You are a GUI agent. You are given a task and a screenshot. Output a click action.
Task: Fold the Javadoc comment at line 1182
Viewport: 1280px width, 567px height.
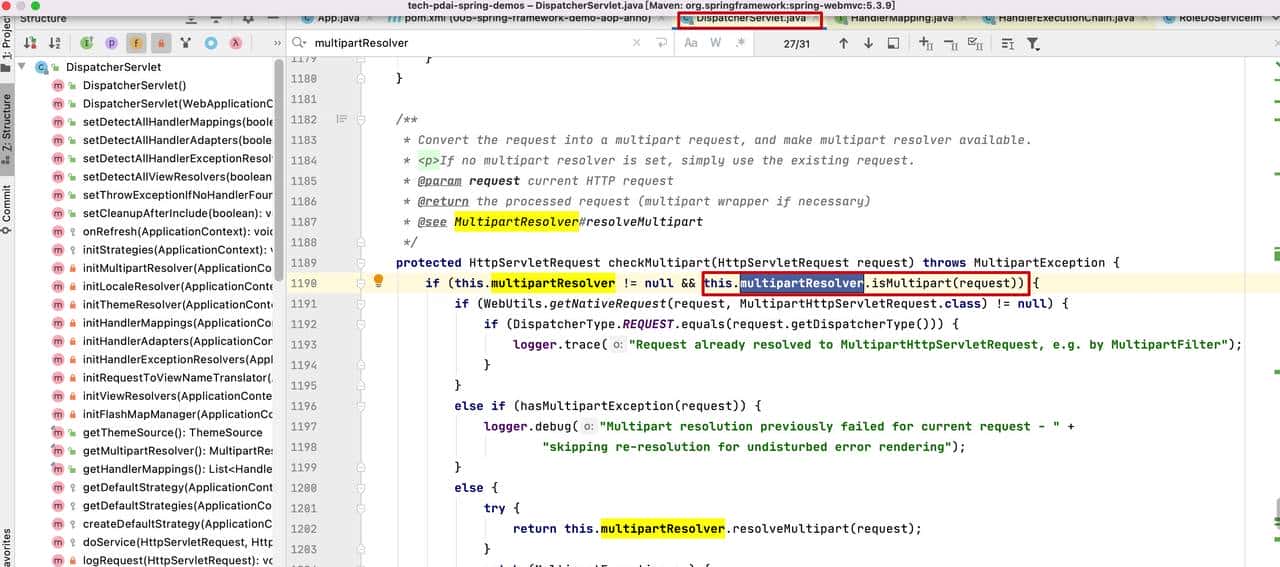(x=361, y=119)
